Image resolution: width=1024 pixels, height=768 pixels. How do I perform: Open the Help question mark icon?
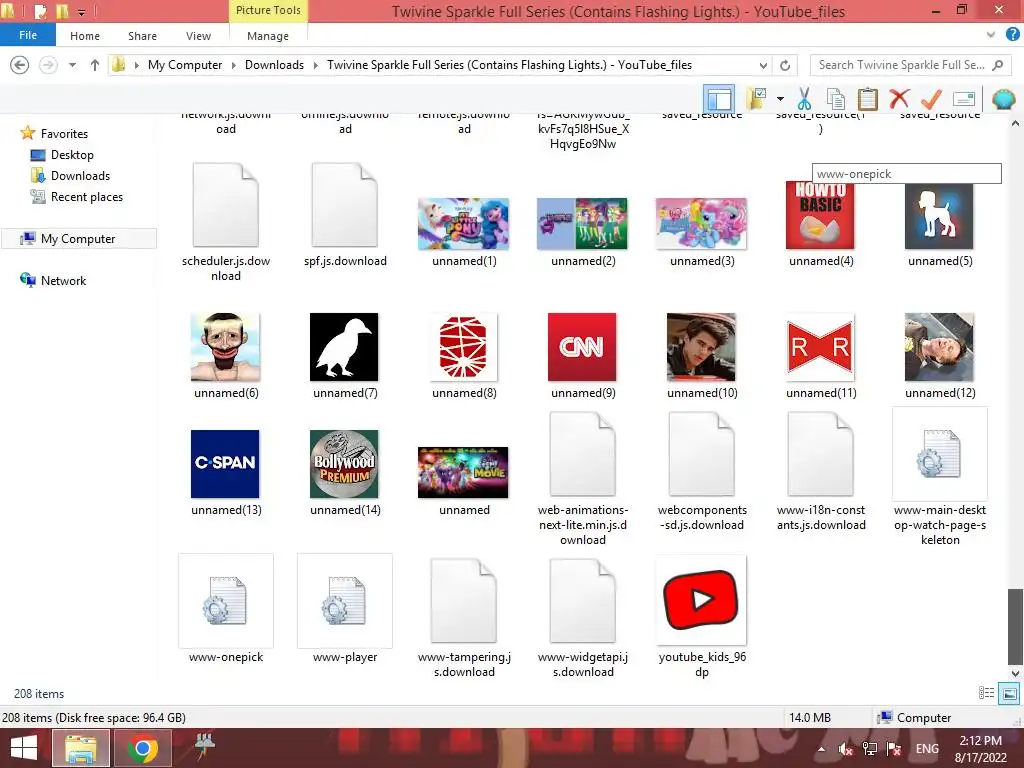pyautogui.click(x=1013, y=35)
